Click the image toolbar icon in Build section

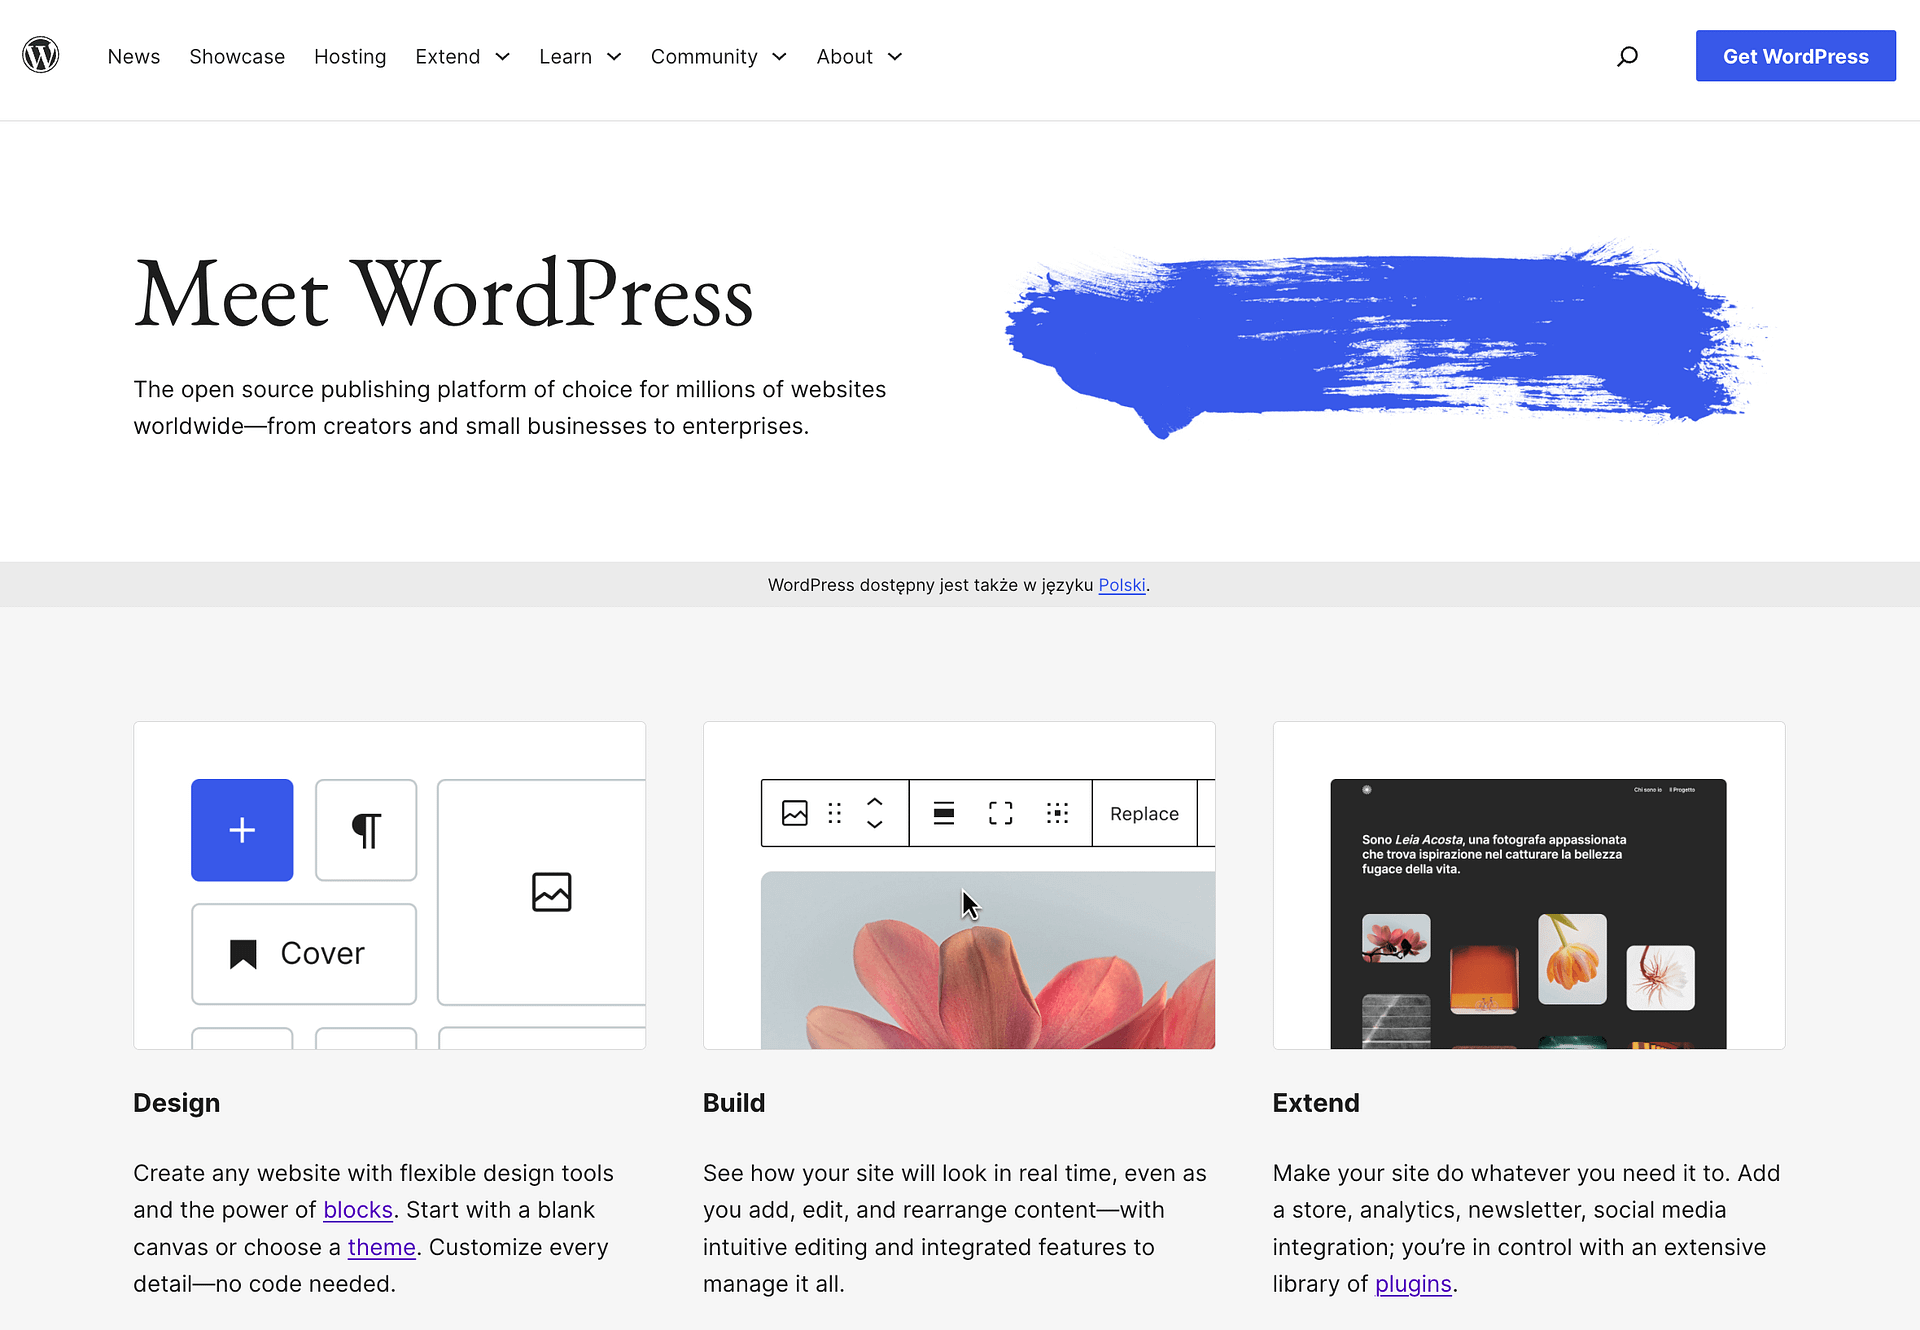794,814
